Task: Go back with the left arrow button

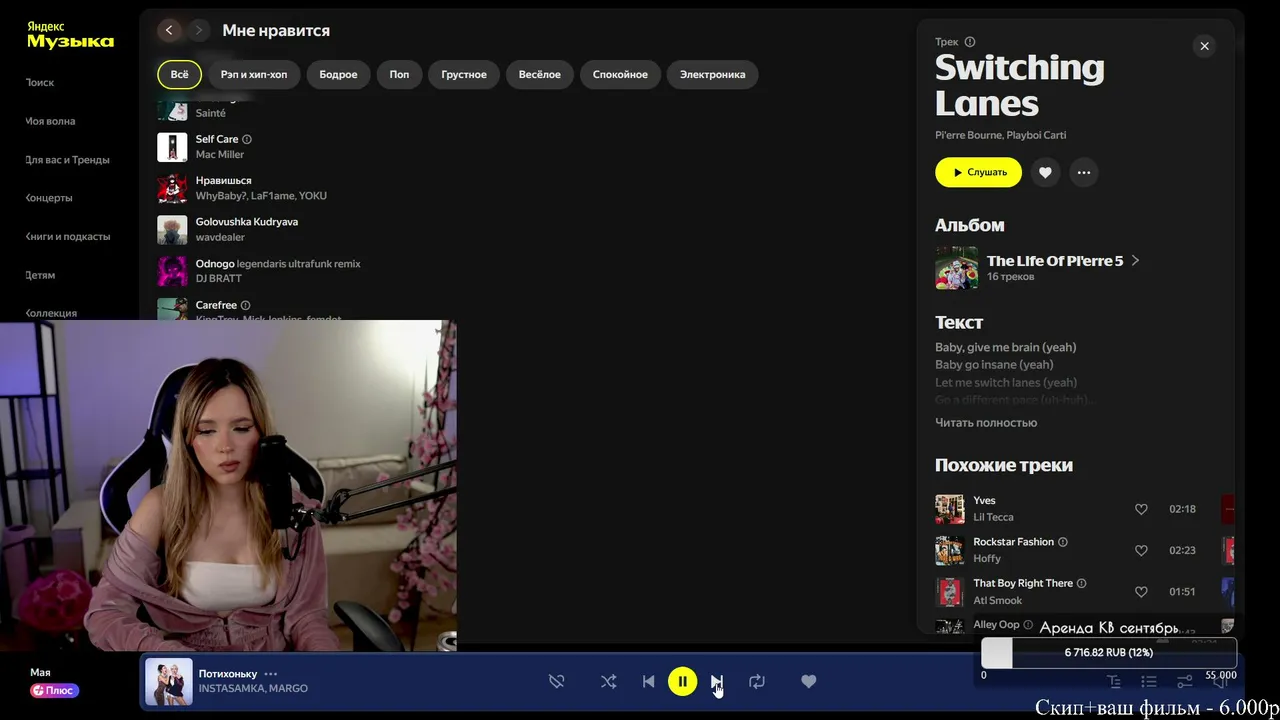Action: pyautogui.click(x=169, y=31)
